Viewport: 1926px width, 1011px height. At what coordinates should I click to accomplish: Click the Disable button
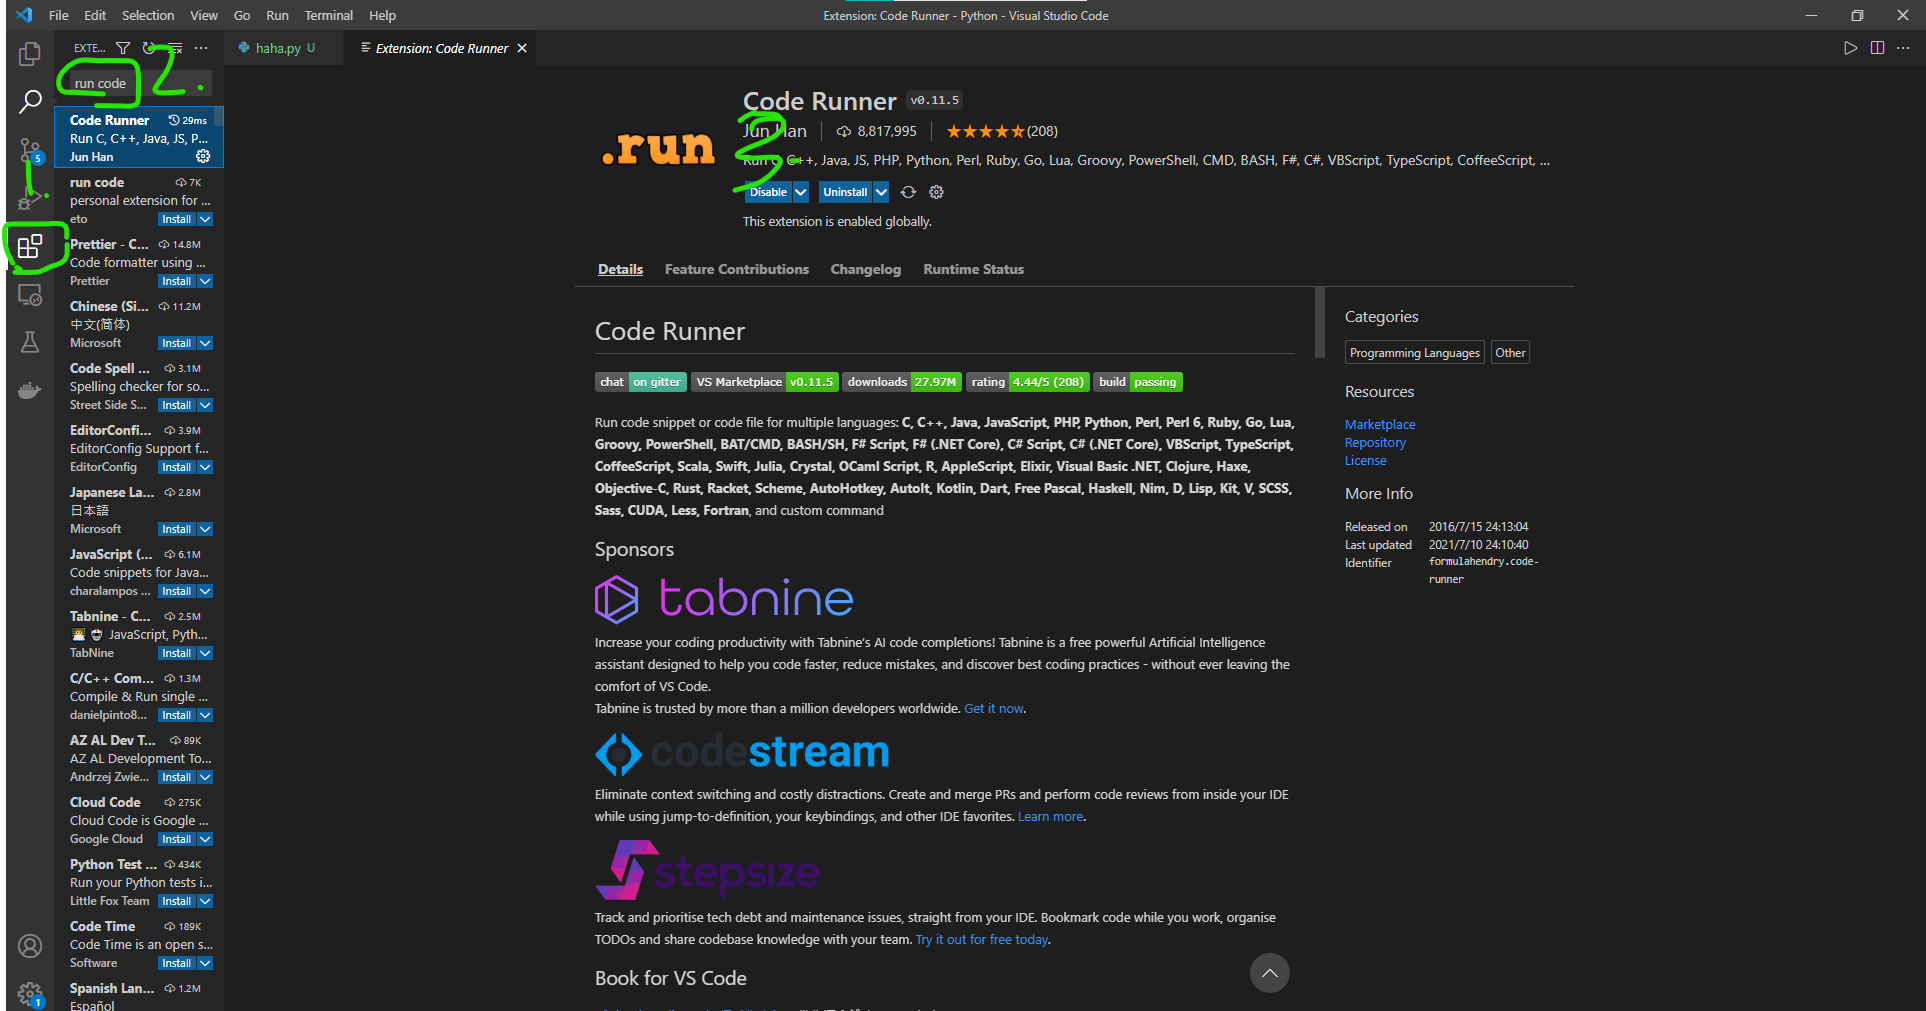[768, 192]
